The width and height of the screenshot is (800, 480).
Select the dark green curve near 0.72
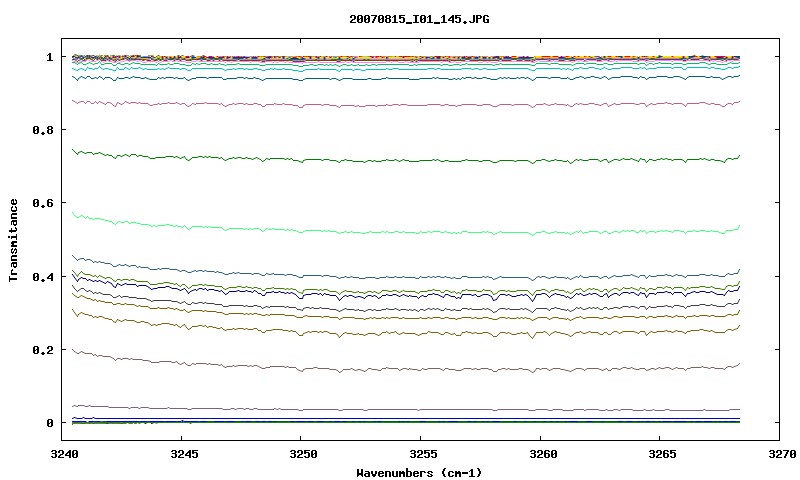(x=408, y=161)
